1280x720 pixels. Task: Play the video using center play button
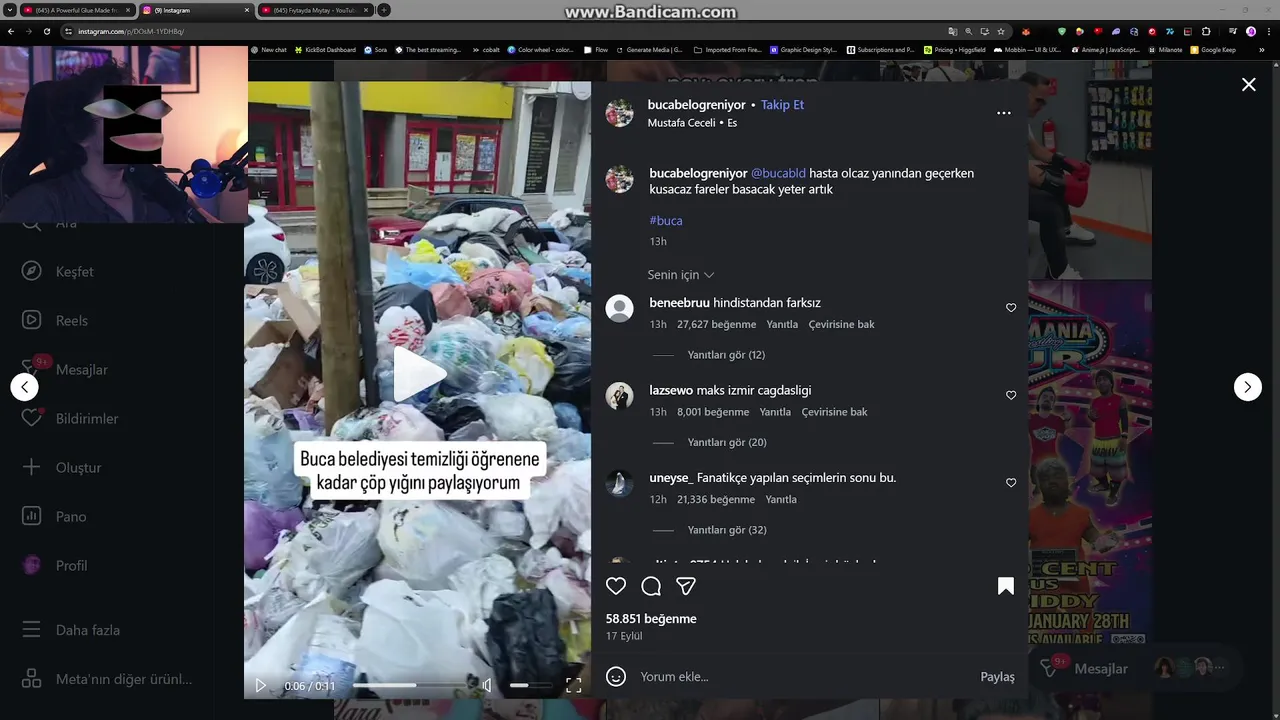[x=418, y=375]
